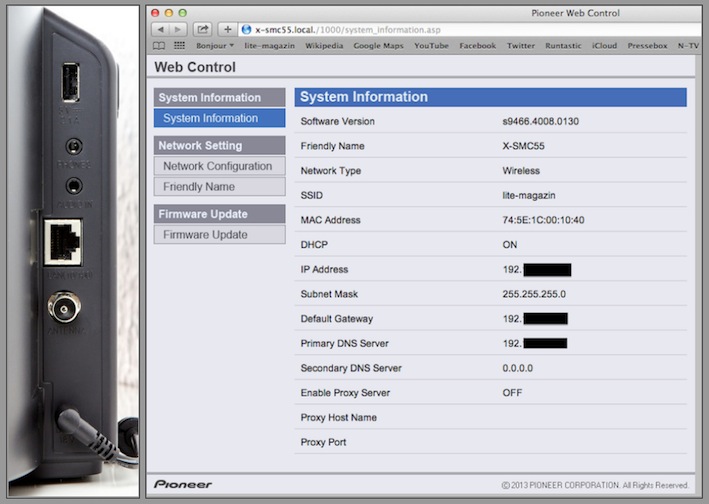Go back with the browser back arrow
The height and width of the screenshot is (504, 709).
coord(160,30)
